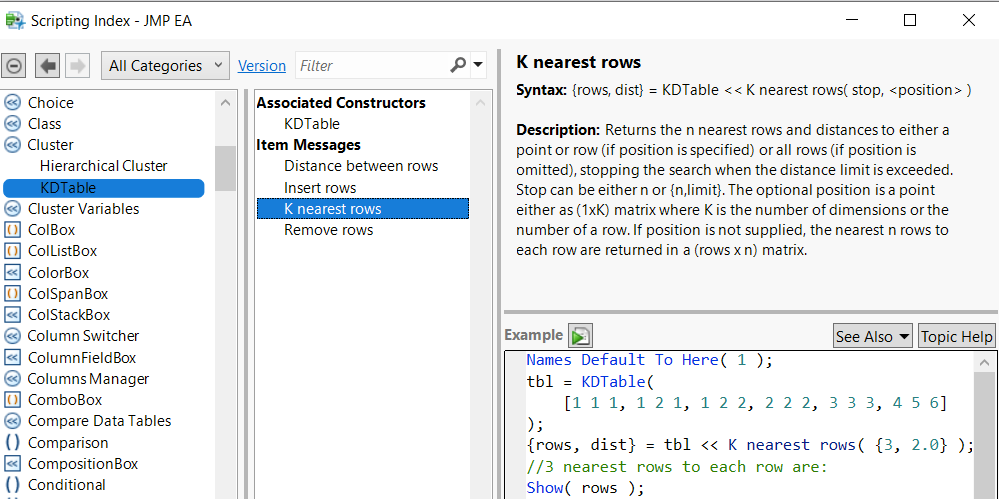Select KDTable under Associated Constructors
999x499 pixels.
(x=312, y=124)
